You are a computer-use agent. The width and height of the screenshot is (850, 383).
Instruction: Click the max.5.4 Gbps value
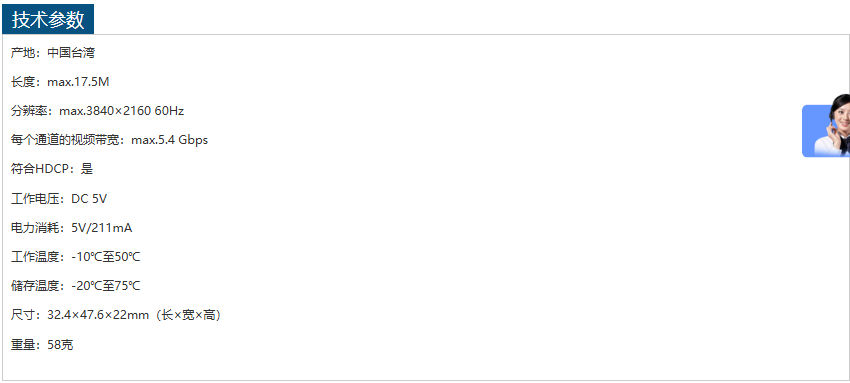[x=170, y=140]
